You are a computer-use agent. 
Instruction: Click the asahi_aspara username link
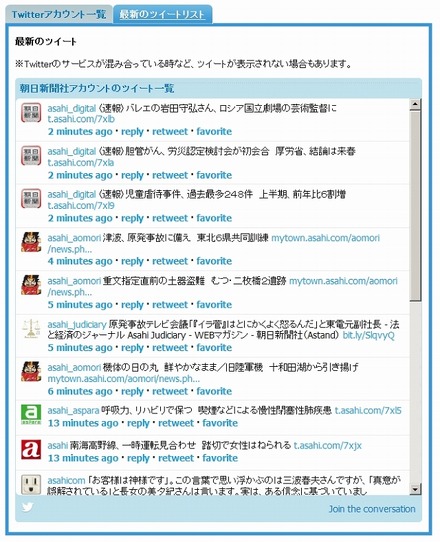pos(73,410)
